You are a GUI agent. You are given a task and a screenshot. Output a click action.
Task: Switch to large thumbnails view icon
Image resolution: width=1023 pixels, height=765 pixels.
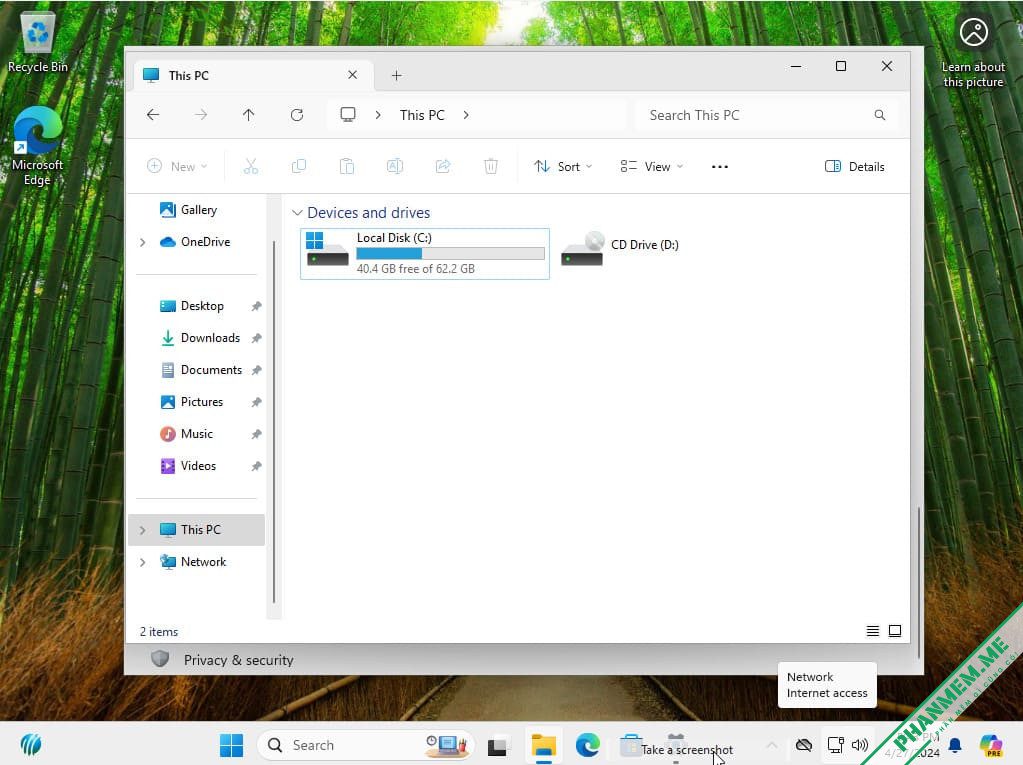coord(895,631)
